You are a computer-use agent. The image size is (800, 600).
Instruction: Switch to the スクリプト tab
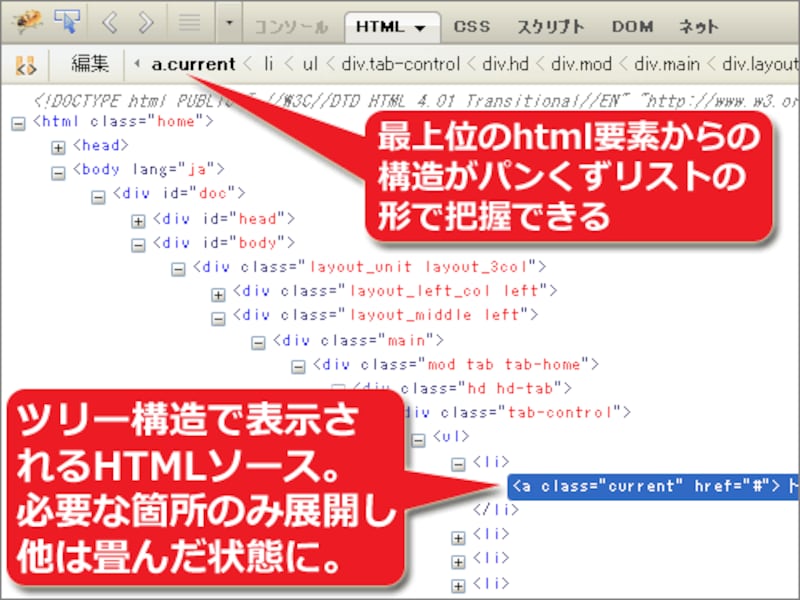click(550, 26)
